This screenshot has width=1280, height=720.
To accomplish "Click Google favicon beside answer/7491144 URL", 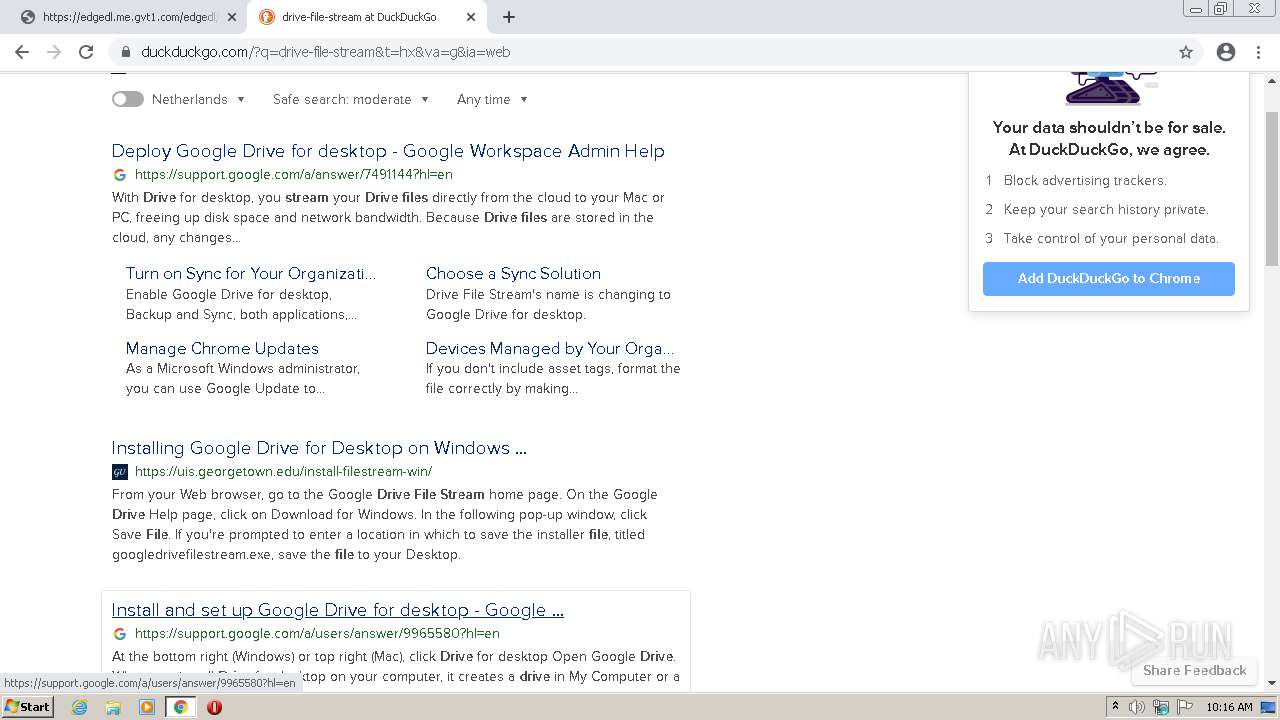I will (120, 174).
